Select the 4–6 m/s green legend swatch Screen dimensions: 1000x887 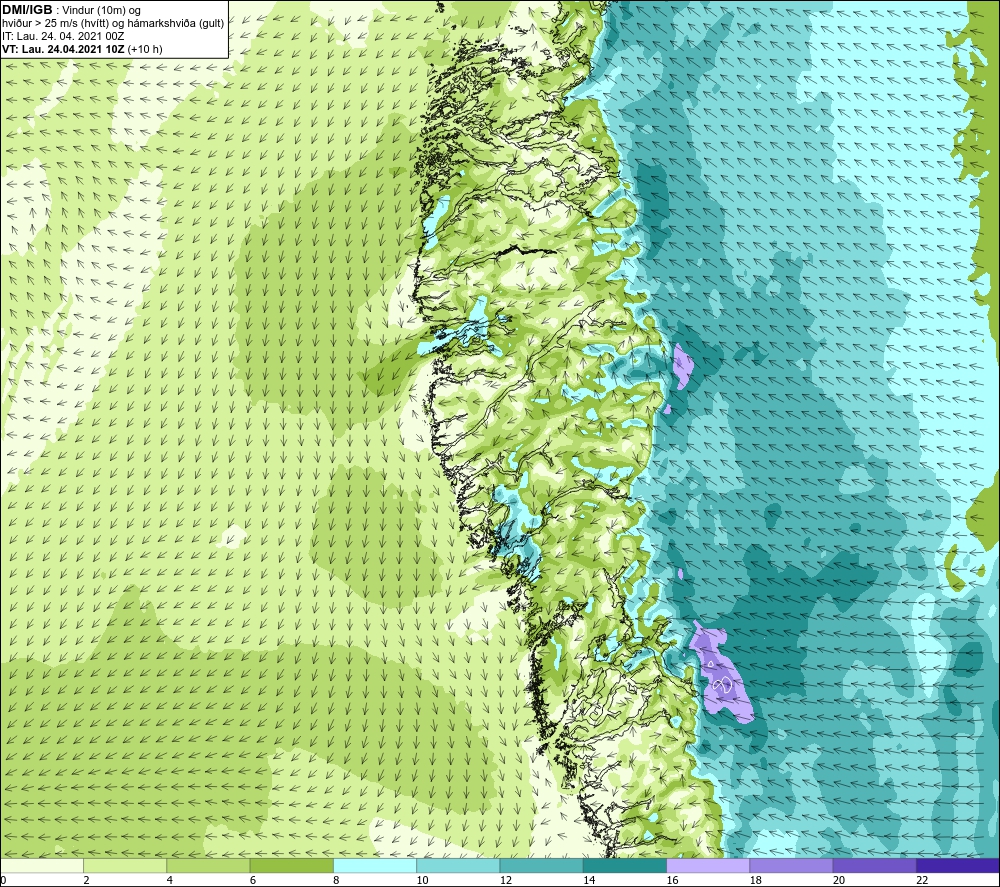click(x=208, y=866)
